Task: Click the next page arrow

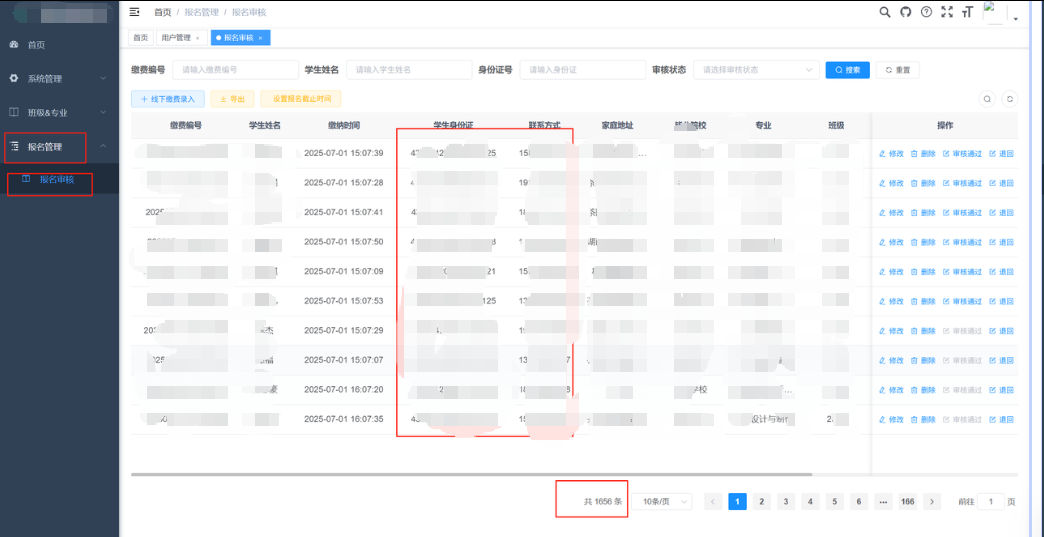Action: [x=931, y=502]
